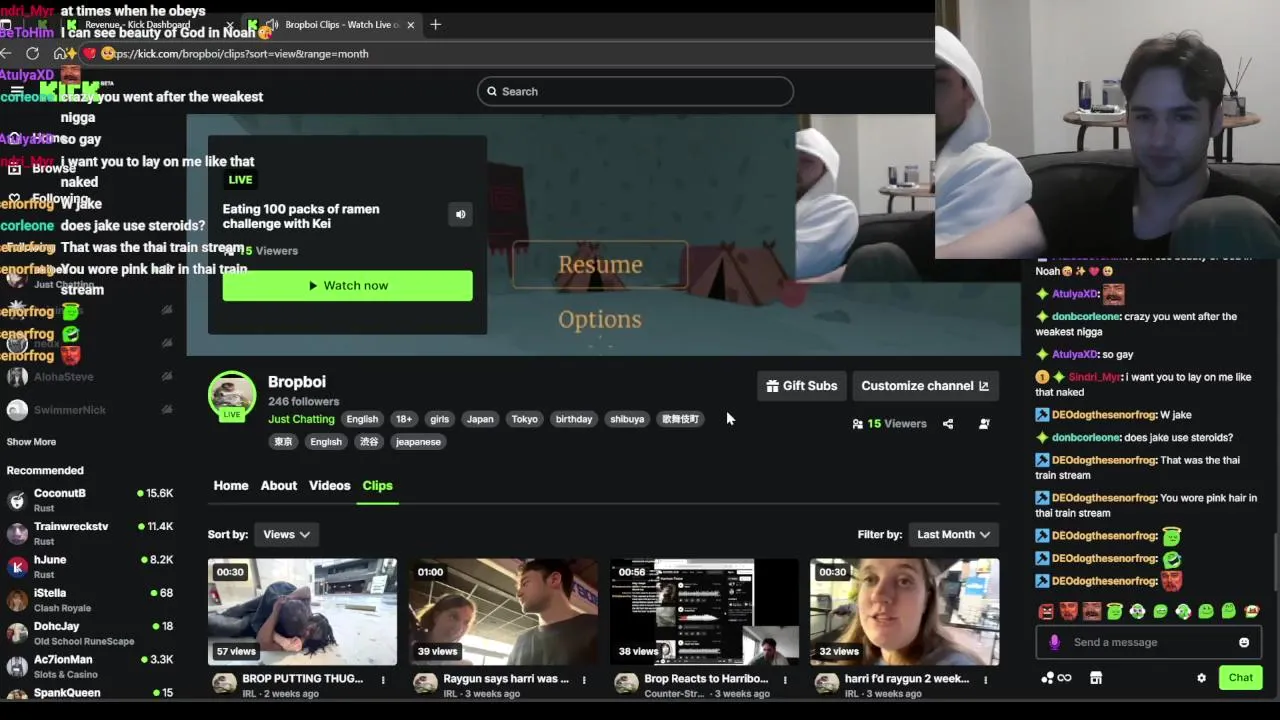The height and width of the screenshot is (720, 1280).
Task: Switch to the Videos channel tab
Action: click(329, 485)
